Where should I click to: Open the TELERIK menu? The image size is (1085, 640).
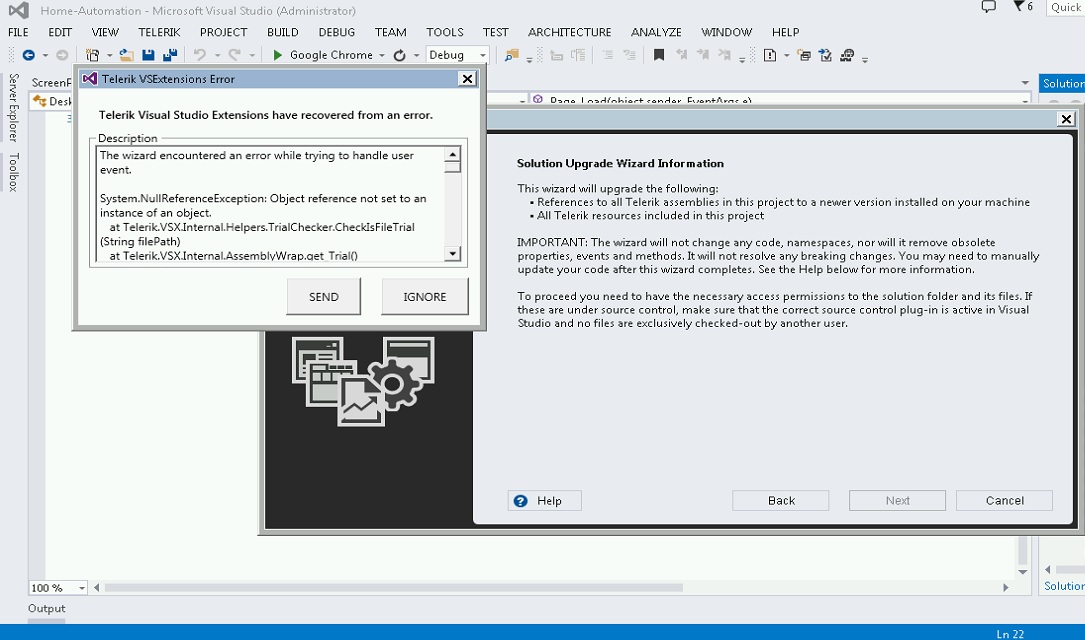coord(159,33)
